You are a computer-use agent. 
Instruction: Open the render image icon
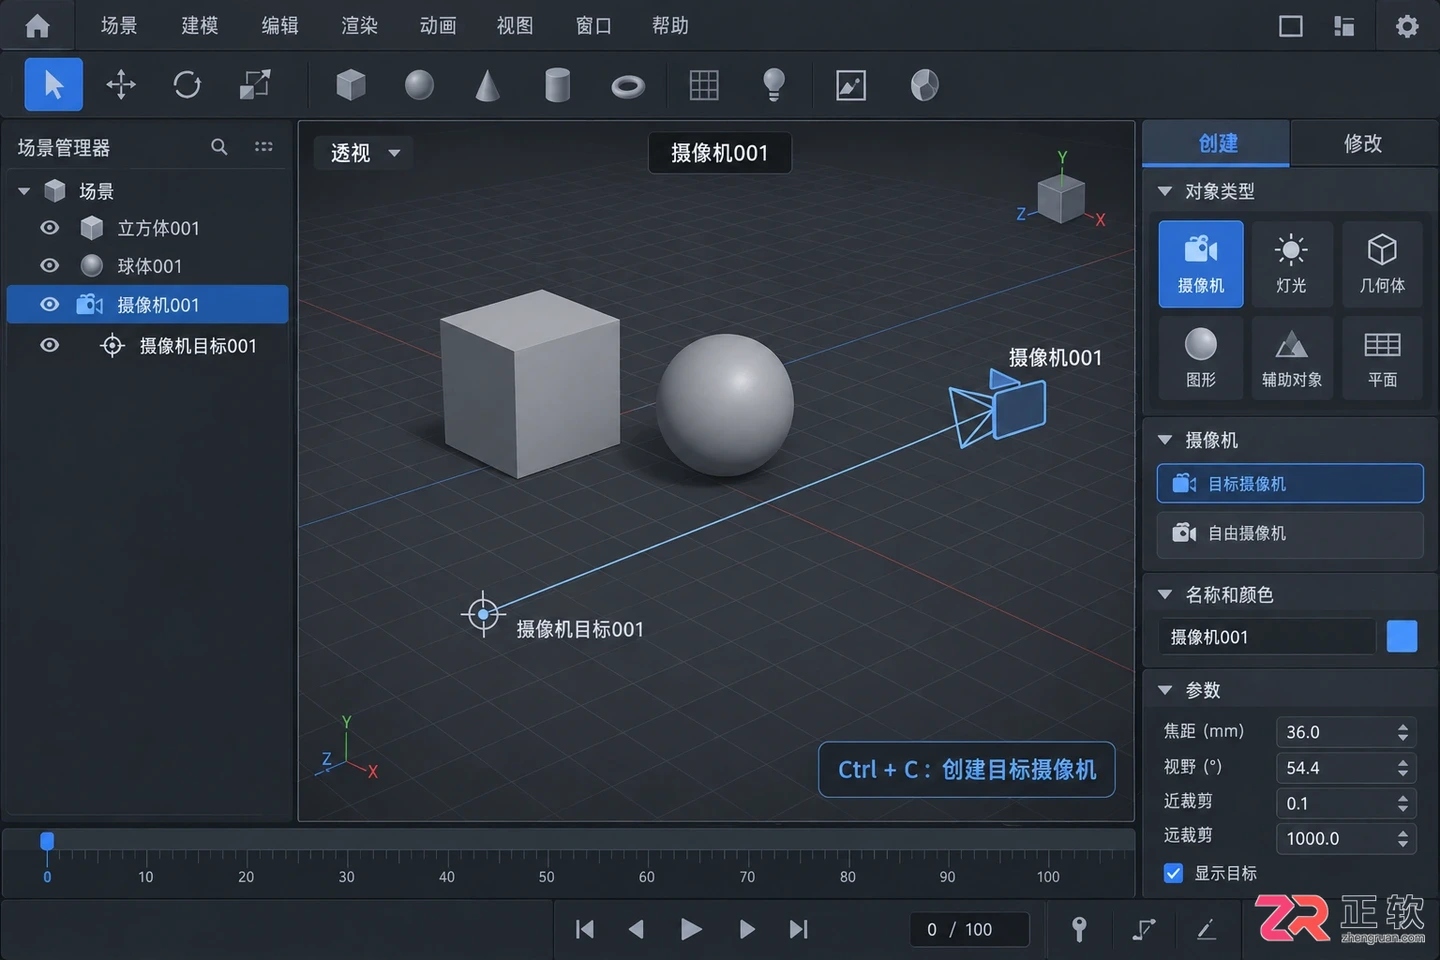[851, 85]
